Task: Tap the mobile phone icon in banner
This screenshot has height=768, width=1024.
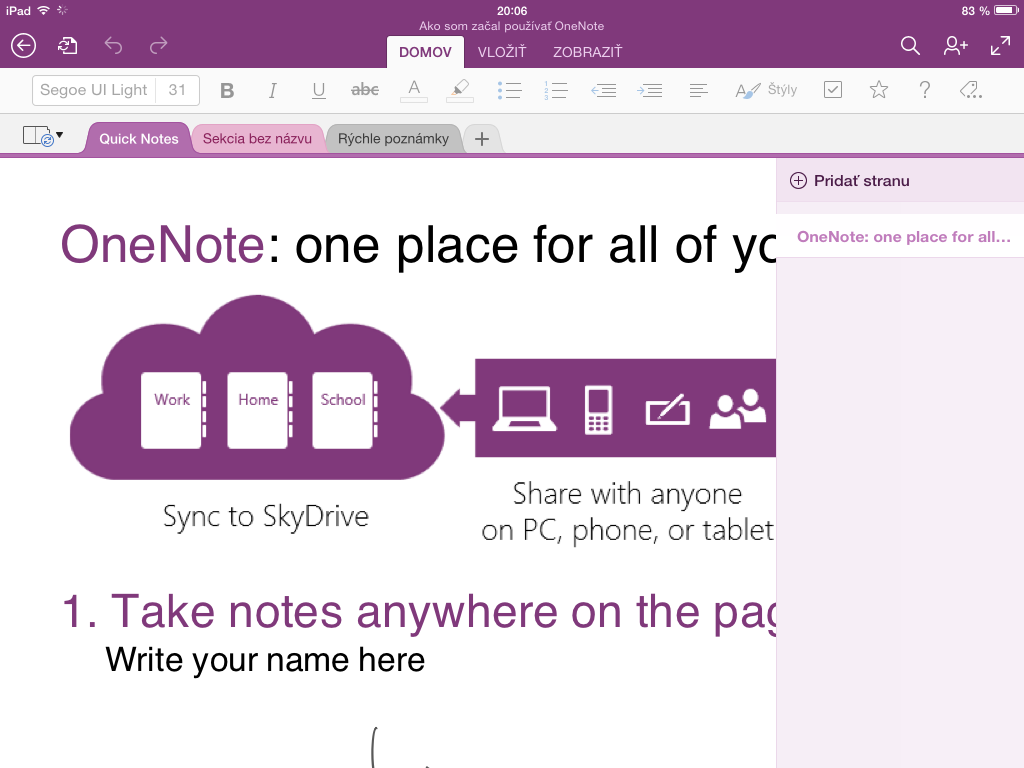Action: point(598,409)
